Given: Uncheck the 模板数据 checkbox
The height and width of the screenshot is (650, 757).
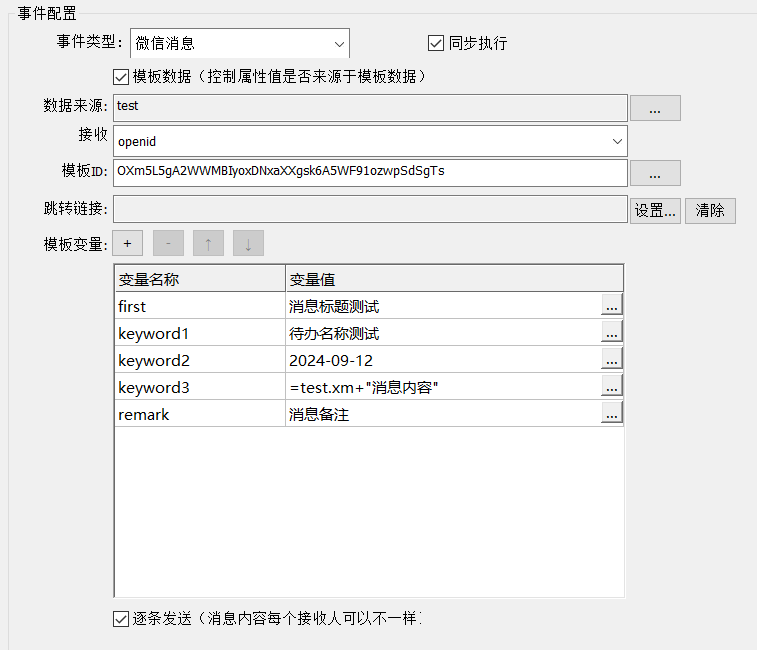Looking at the screenshot, I should (122, 76).
